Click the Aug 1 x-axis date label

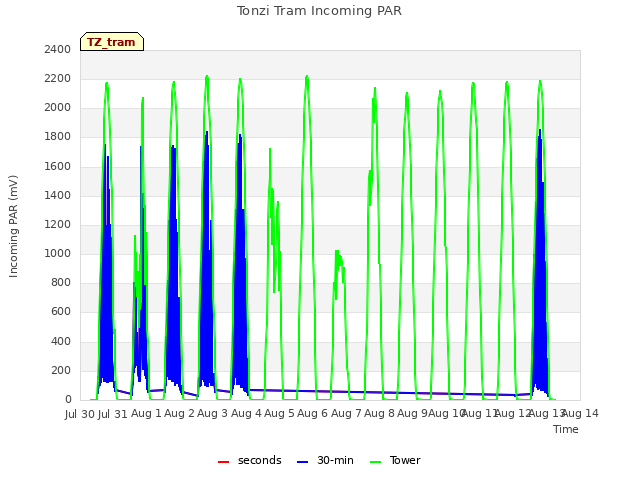pos(146,413)
